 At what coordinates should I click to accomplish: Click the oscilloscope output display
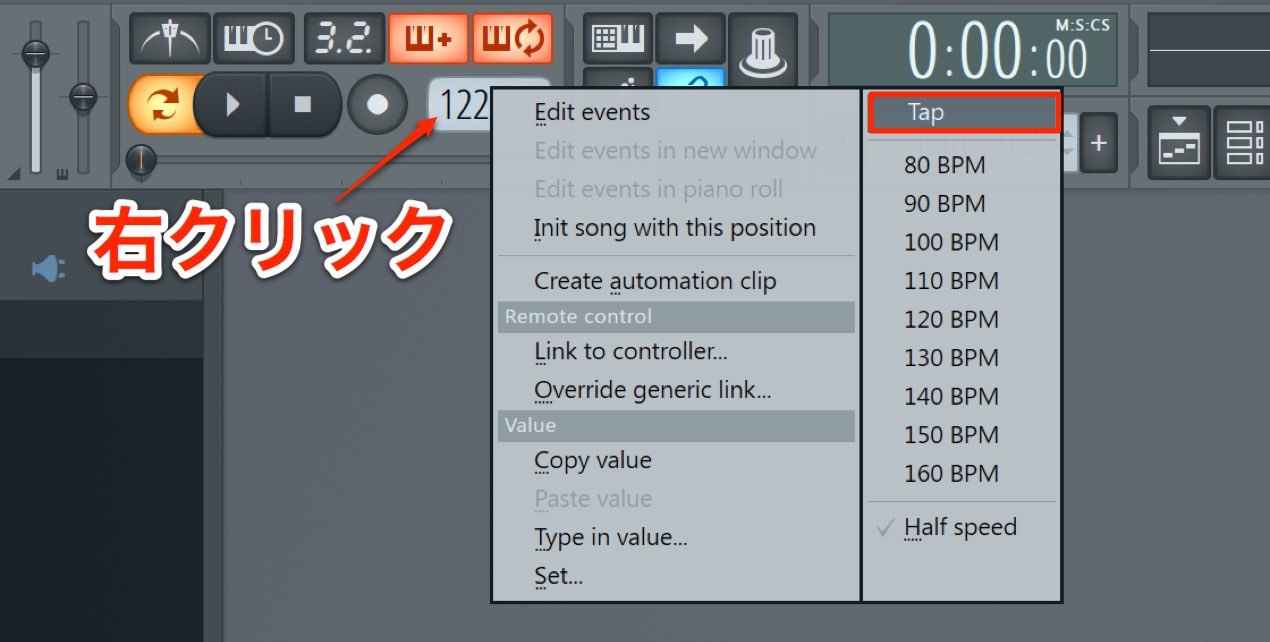tap(1208, 50)
